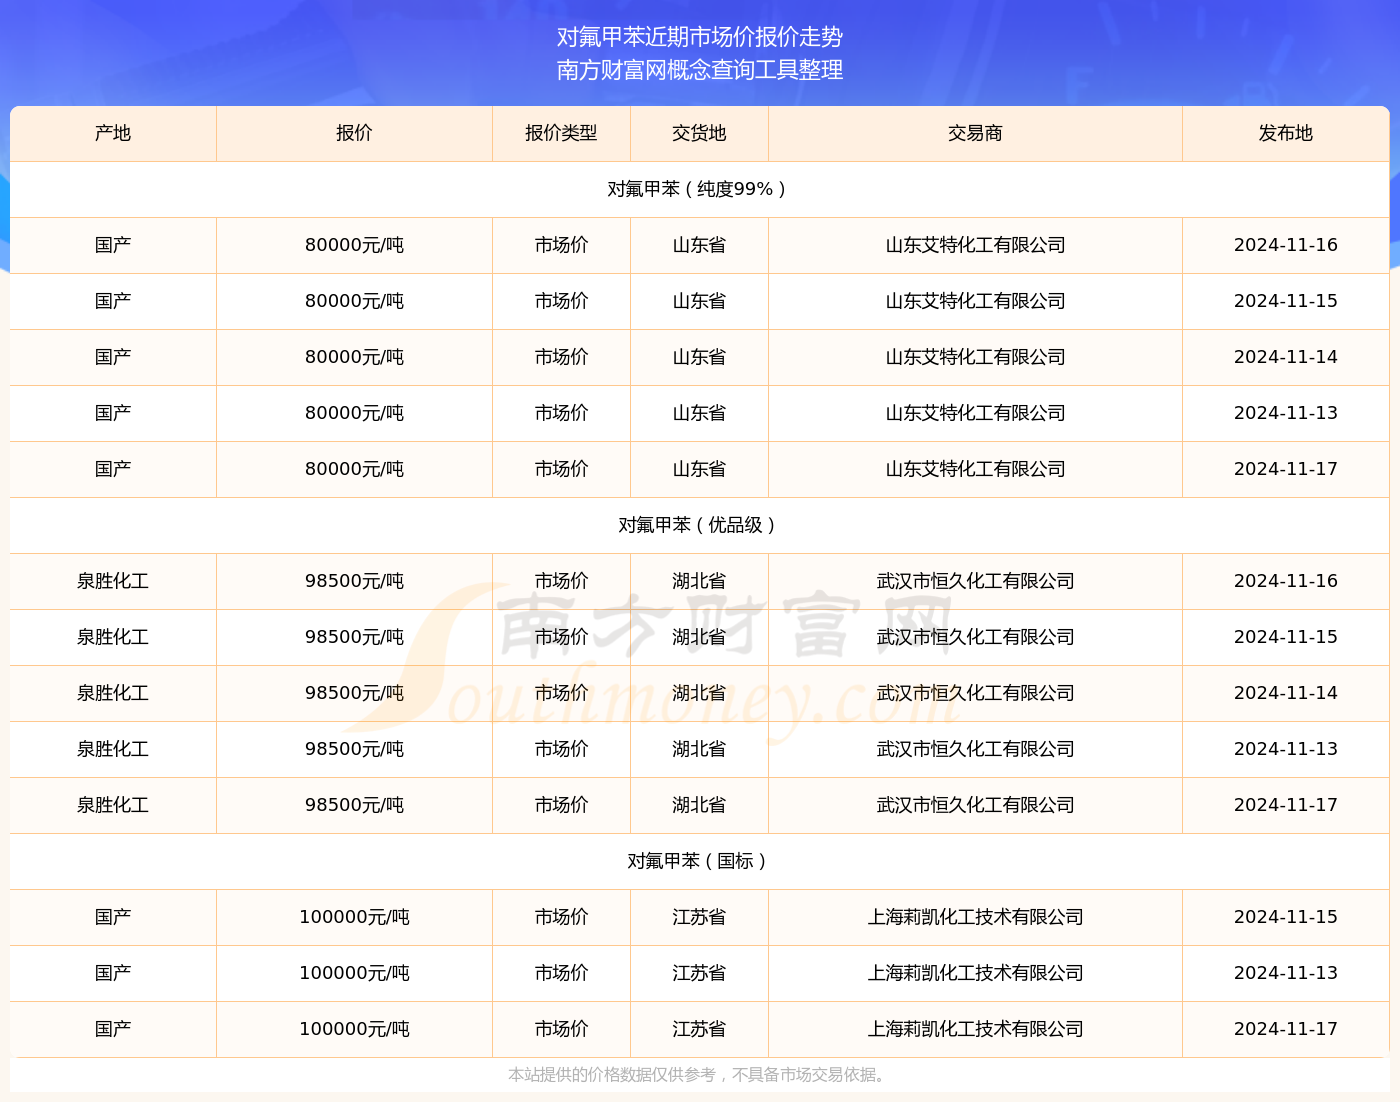Click 武汉市恒久化工有限公司 in the 2024-11-14 row
This screenshot has width=1400, height=1102.
[975, 693]
